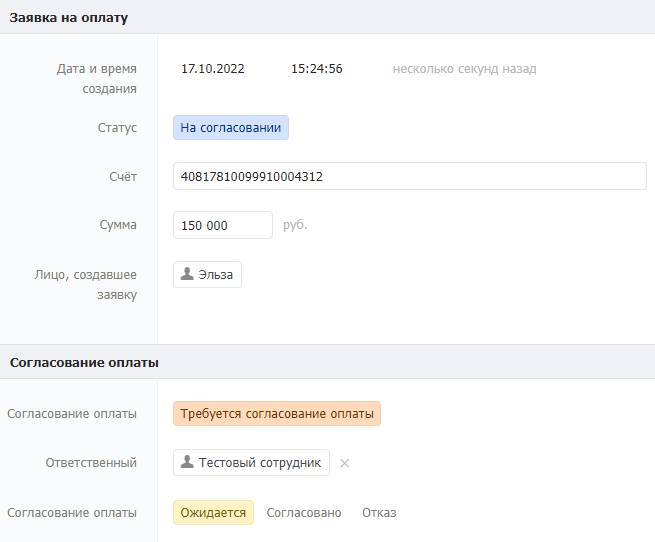
Task: Click the Дата и время создания label
Action: (96, 79)
